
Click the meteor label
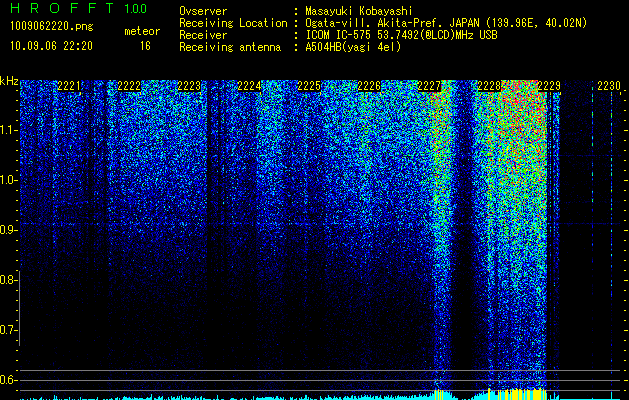(x=142, y=31)
